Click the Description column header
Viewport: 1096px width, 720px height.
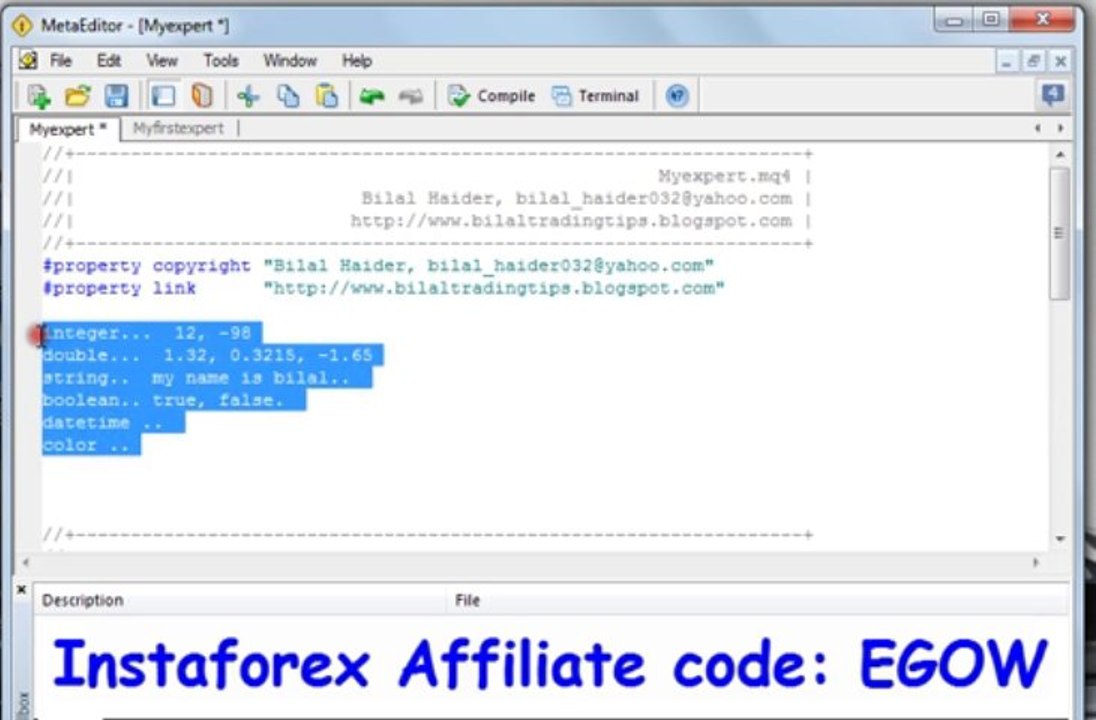[240, 600]
